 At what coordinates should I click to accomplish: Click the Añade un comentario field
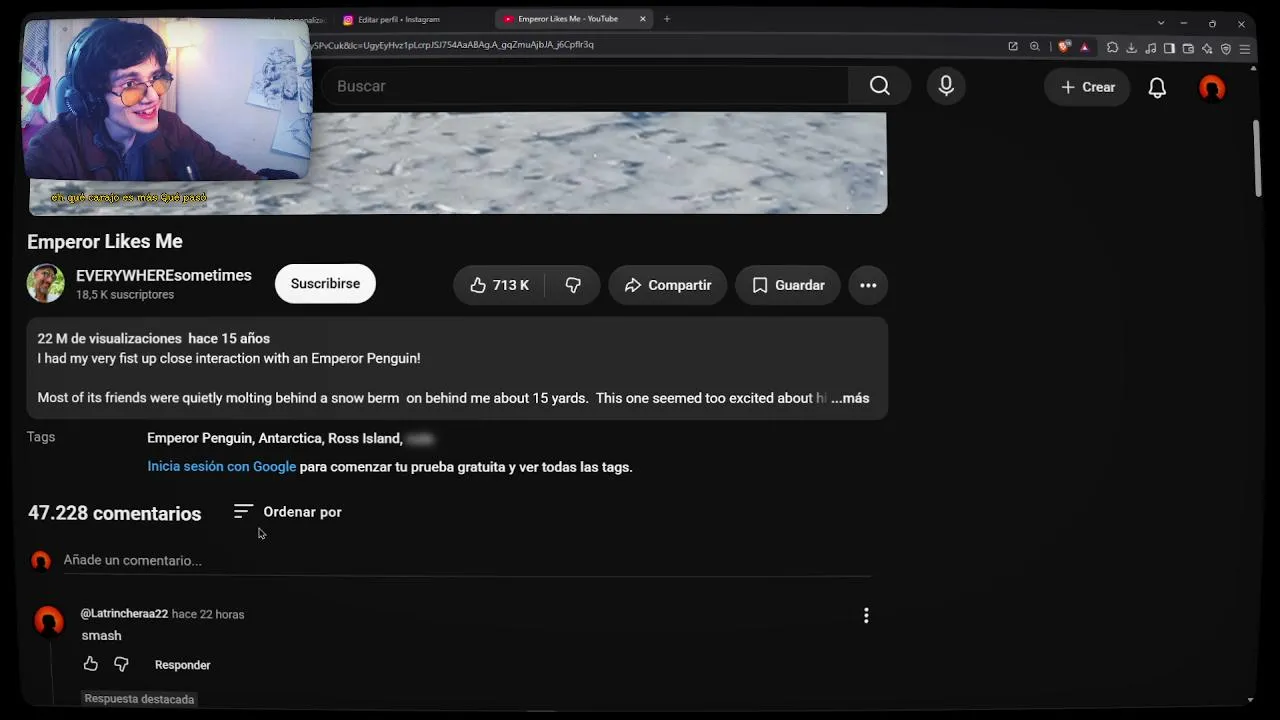pos(467,561)
